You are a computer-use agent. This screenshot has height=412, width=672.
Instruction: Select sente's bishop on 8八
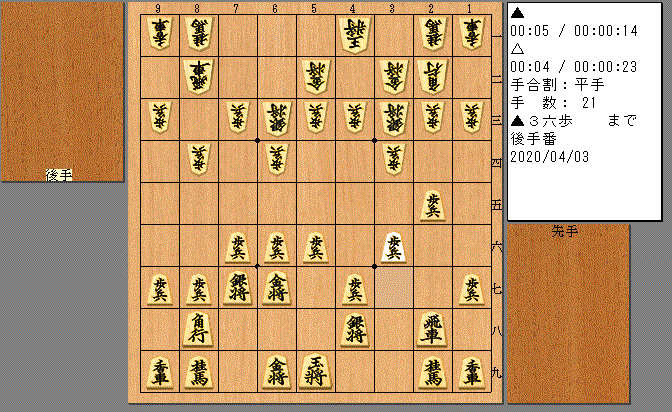click(199, 331)
